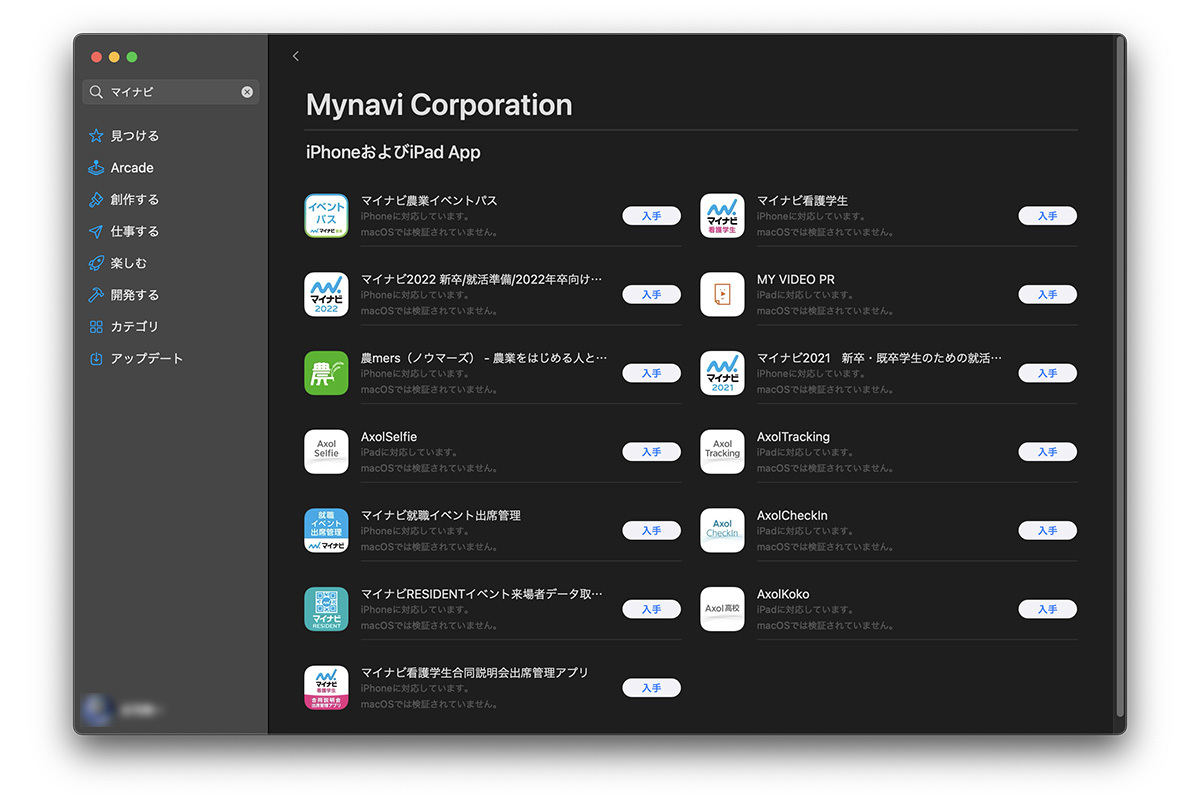Viewport: 1200px width, 800px height.
Task: Open マイナビ2022 app icon
Action: click(326, 295)
